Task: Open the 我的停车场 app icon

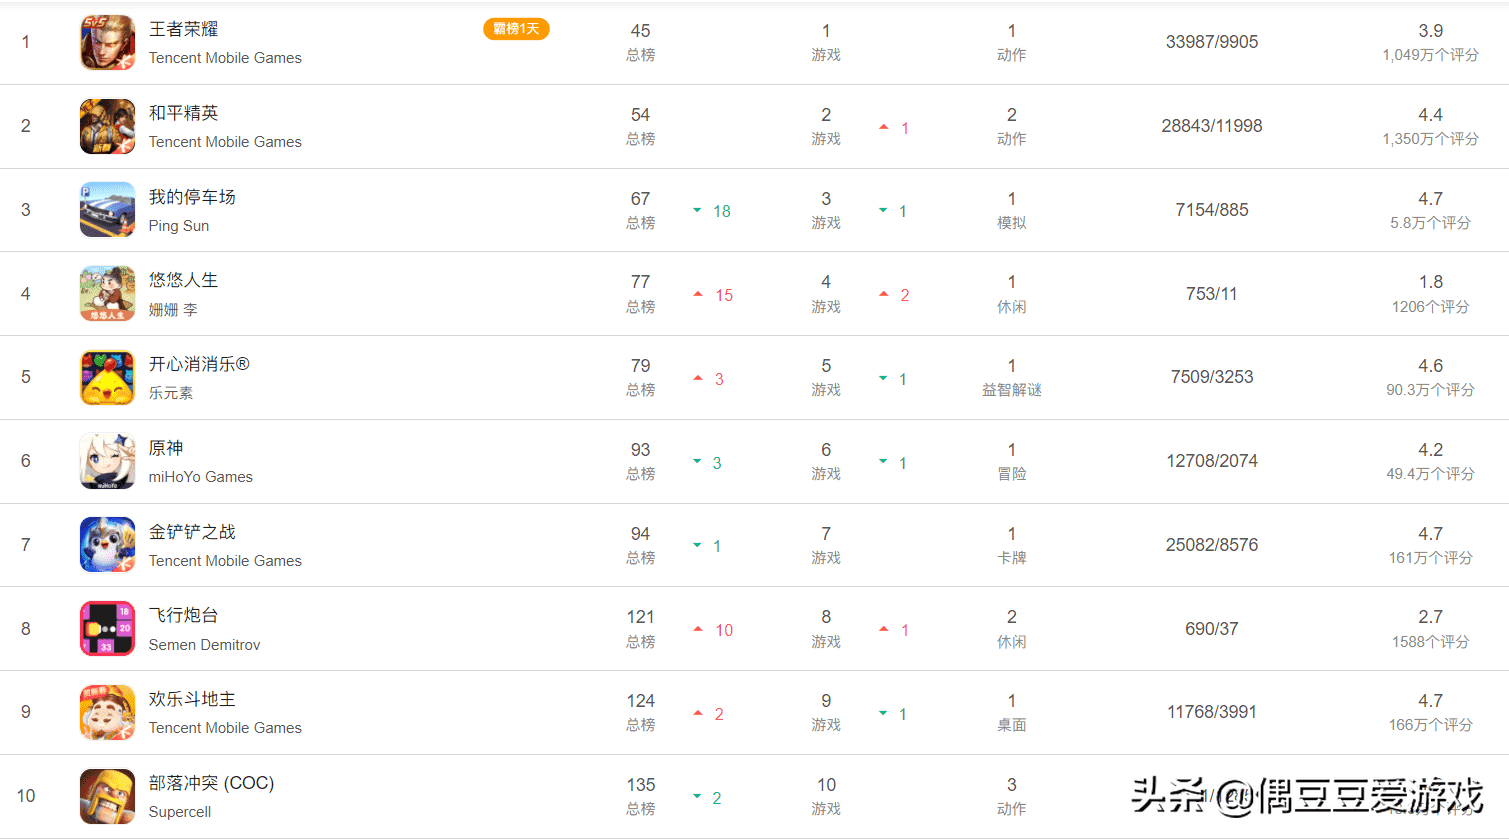Action: coord(107,210)
